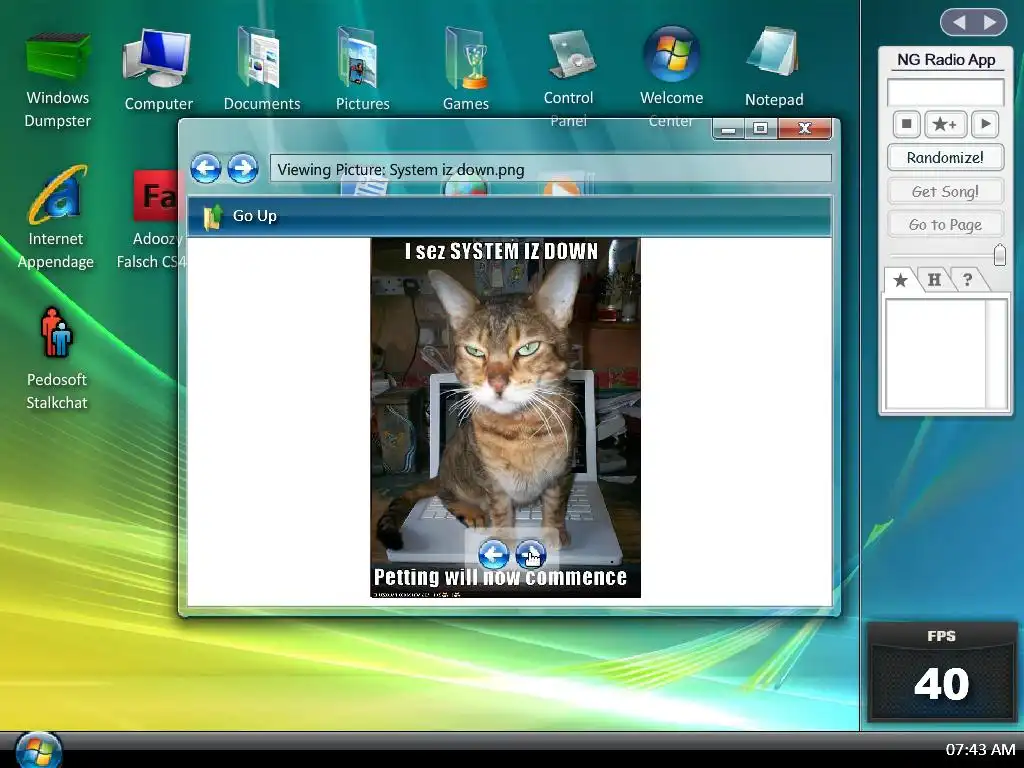Click the sidebar previous gadget arrow

point(959,22)
